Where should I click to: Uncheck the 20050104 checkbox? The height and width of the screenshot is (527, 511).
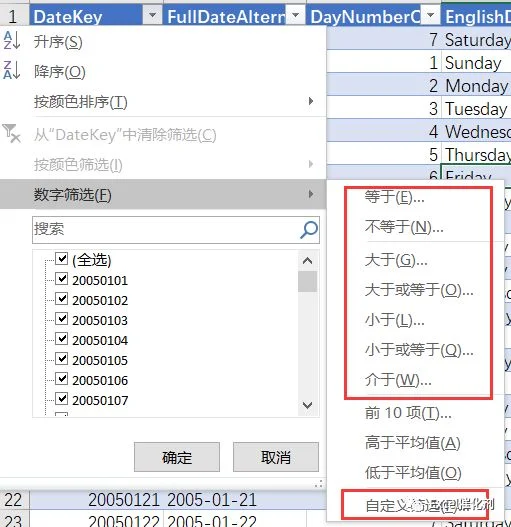(62, 338)
